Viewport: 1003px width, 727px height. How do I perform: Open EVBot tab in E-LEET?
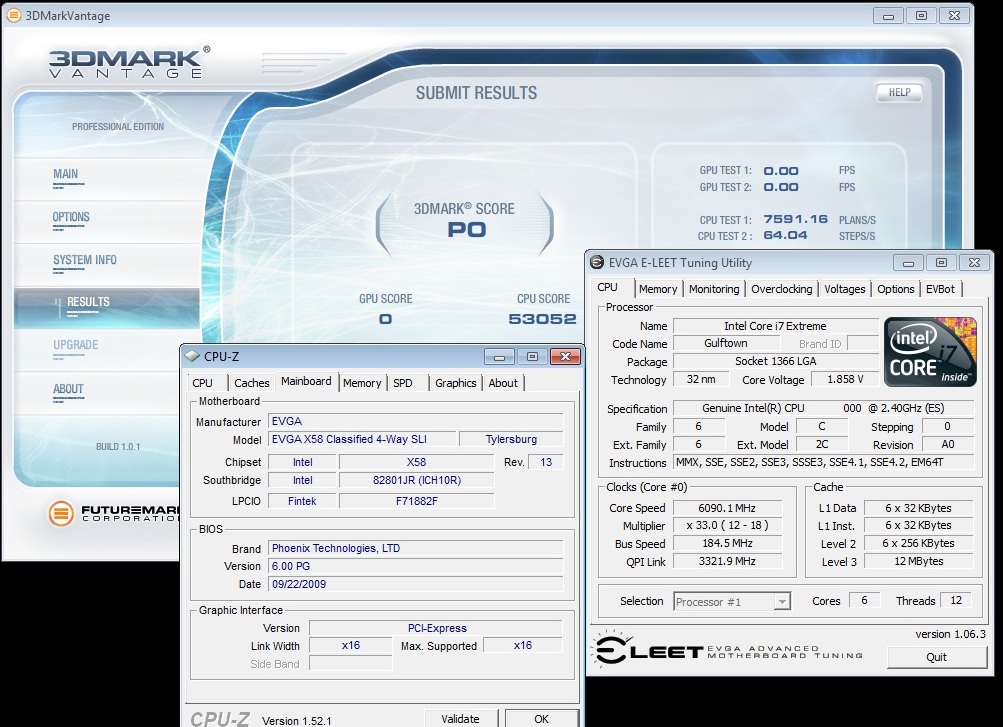point(940,289)
